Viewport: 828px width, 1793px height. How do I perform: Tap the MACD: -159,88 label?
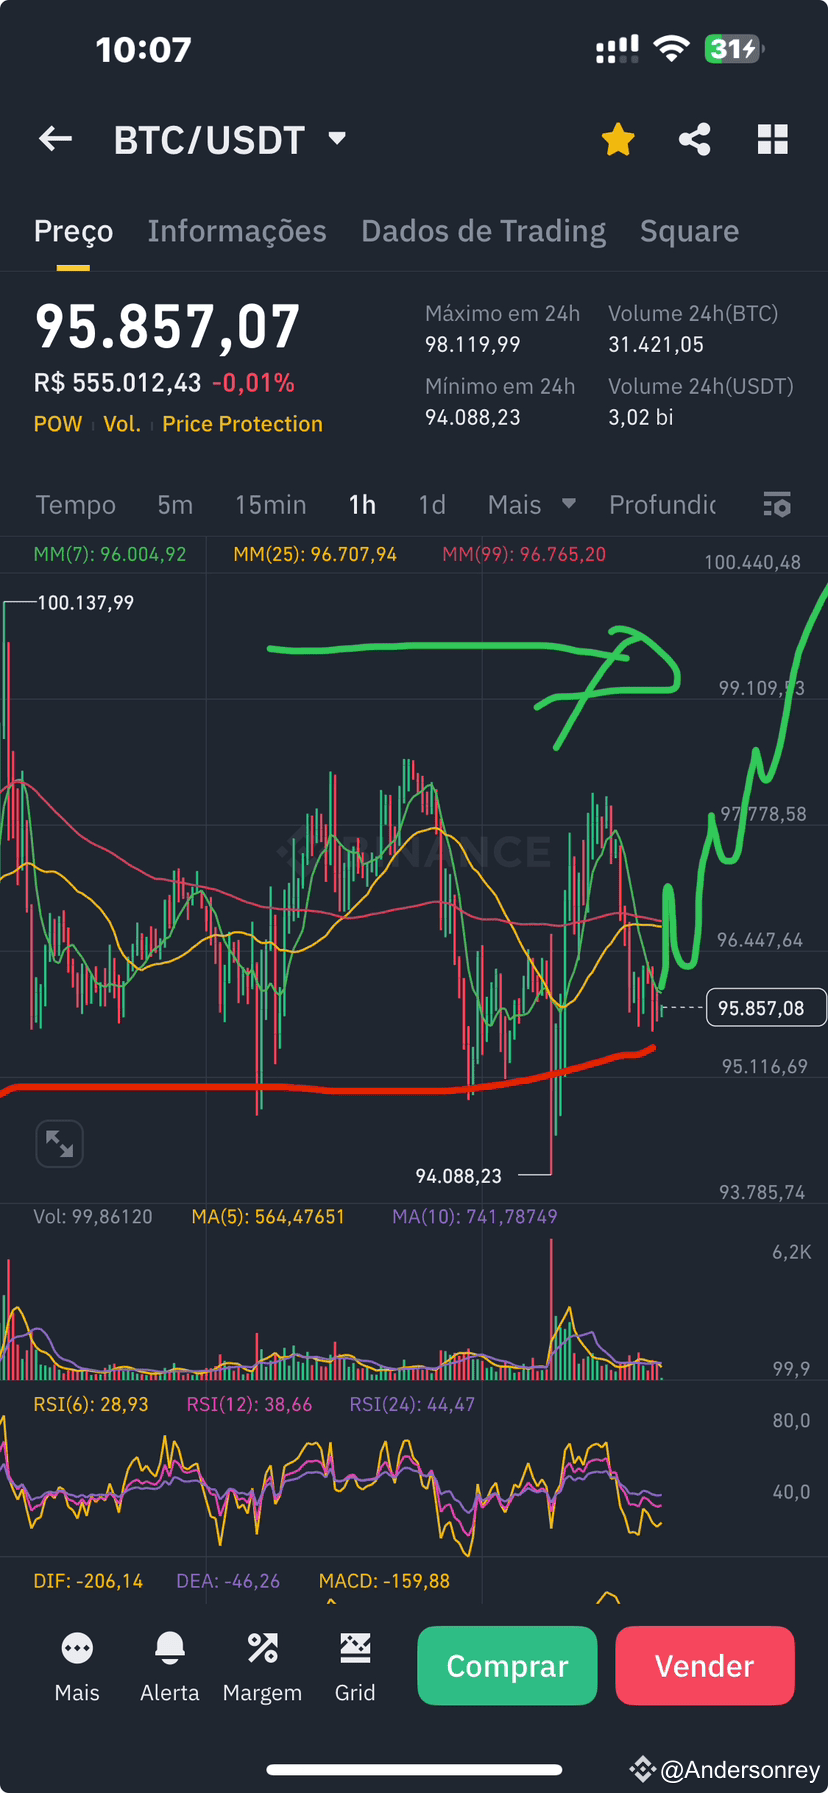tap(384, 1581)
